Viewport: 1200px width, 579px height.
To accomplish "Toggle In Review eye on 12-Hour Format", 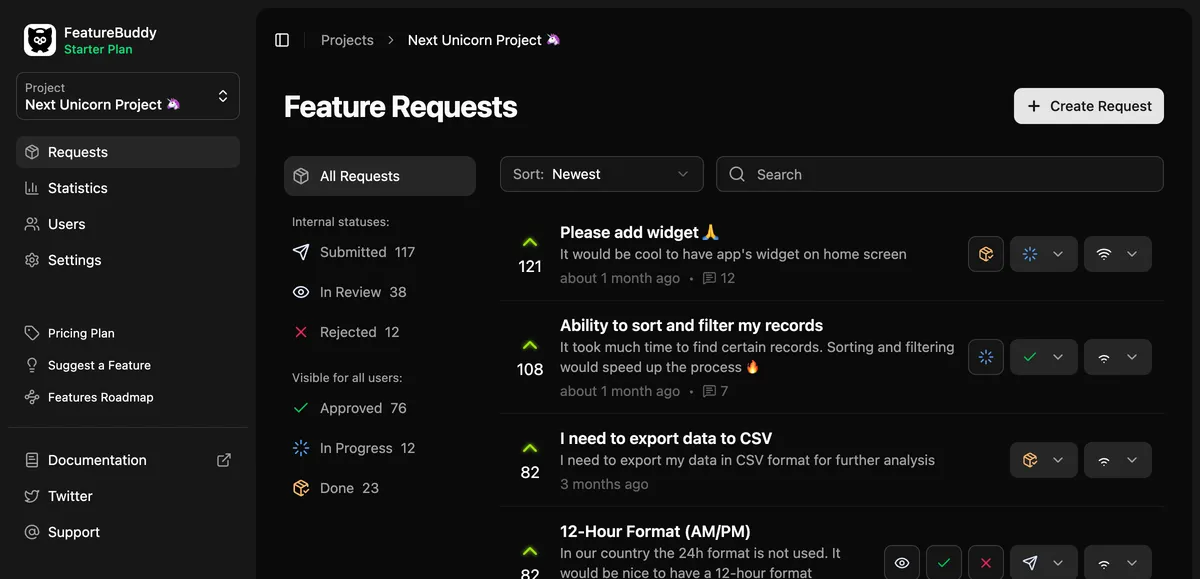I will click(x=902, y=563).
